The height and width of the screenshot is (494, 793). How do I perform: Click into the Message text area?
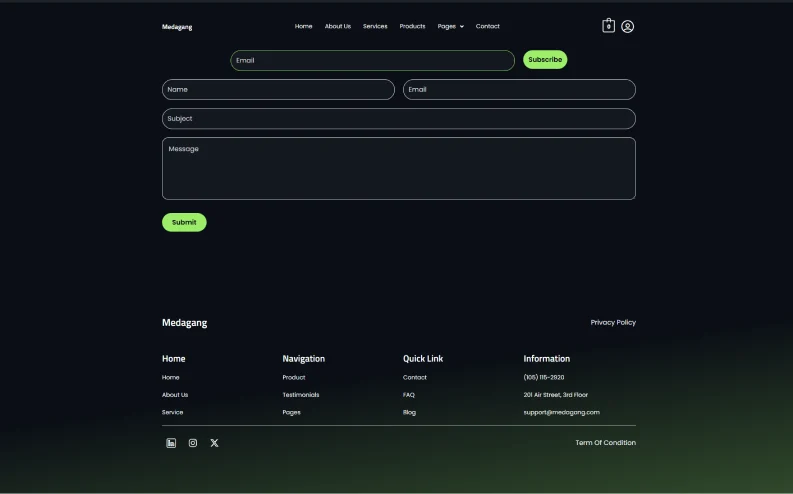[x=399, y=168]
